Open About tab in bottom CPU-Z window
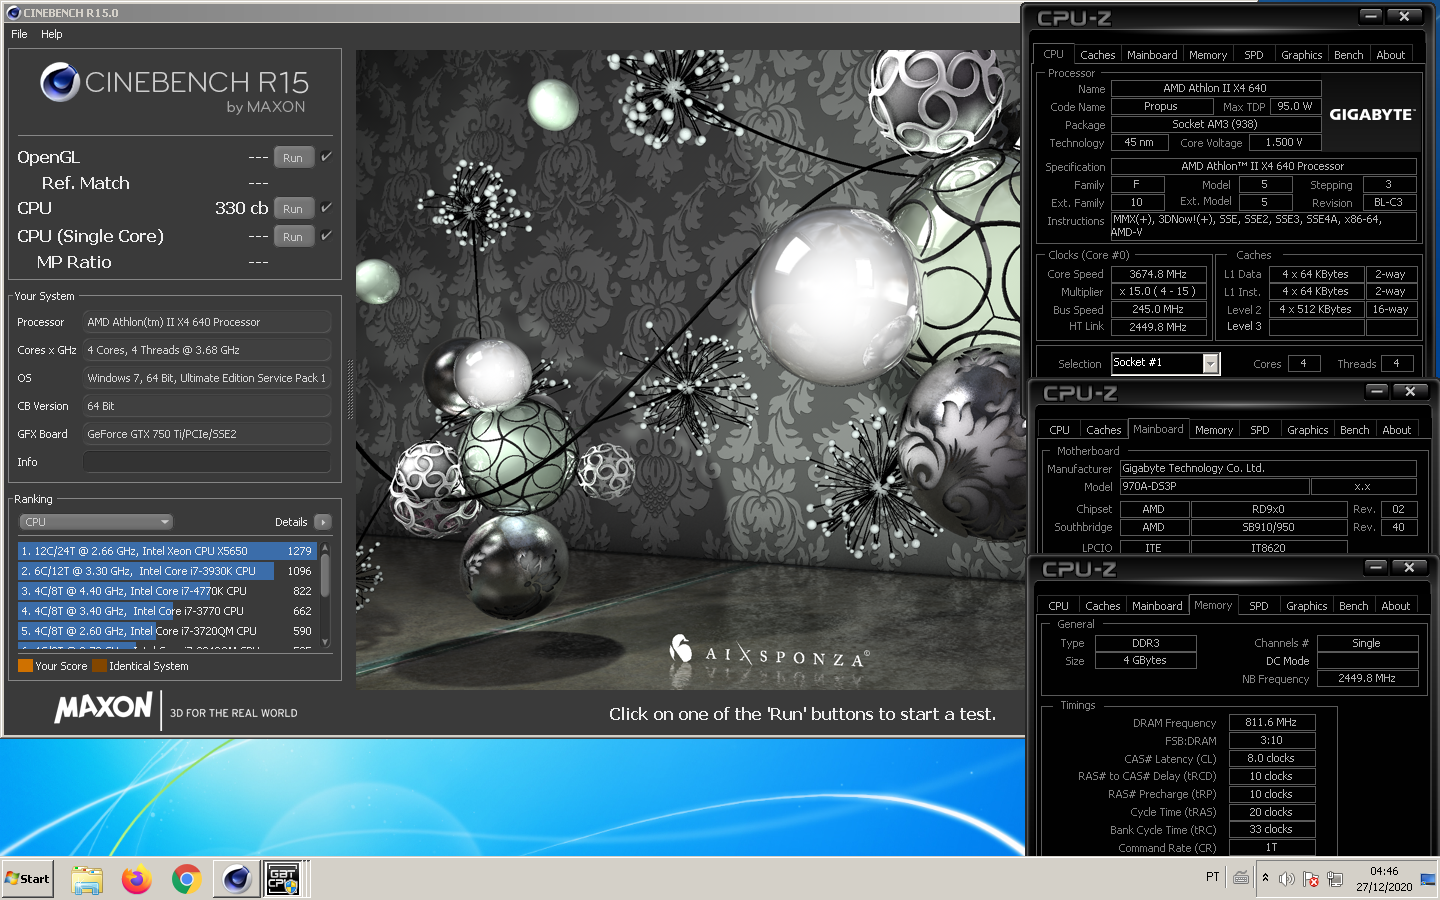 click(1396, 606)
